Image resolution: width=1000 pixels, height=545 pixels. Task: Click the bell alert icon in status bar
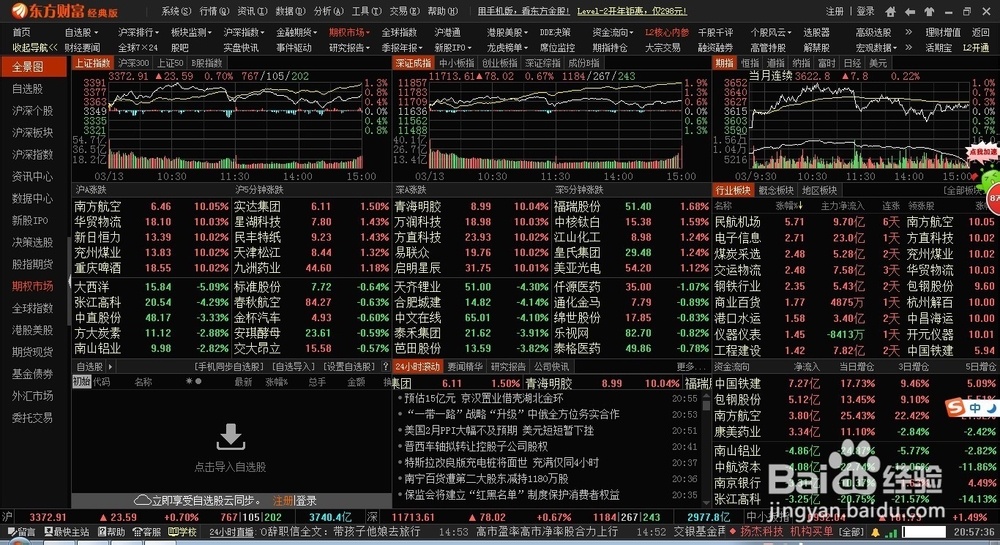876,532
